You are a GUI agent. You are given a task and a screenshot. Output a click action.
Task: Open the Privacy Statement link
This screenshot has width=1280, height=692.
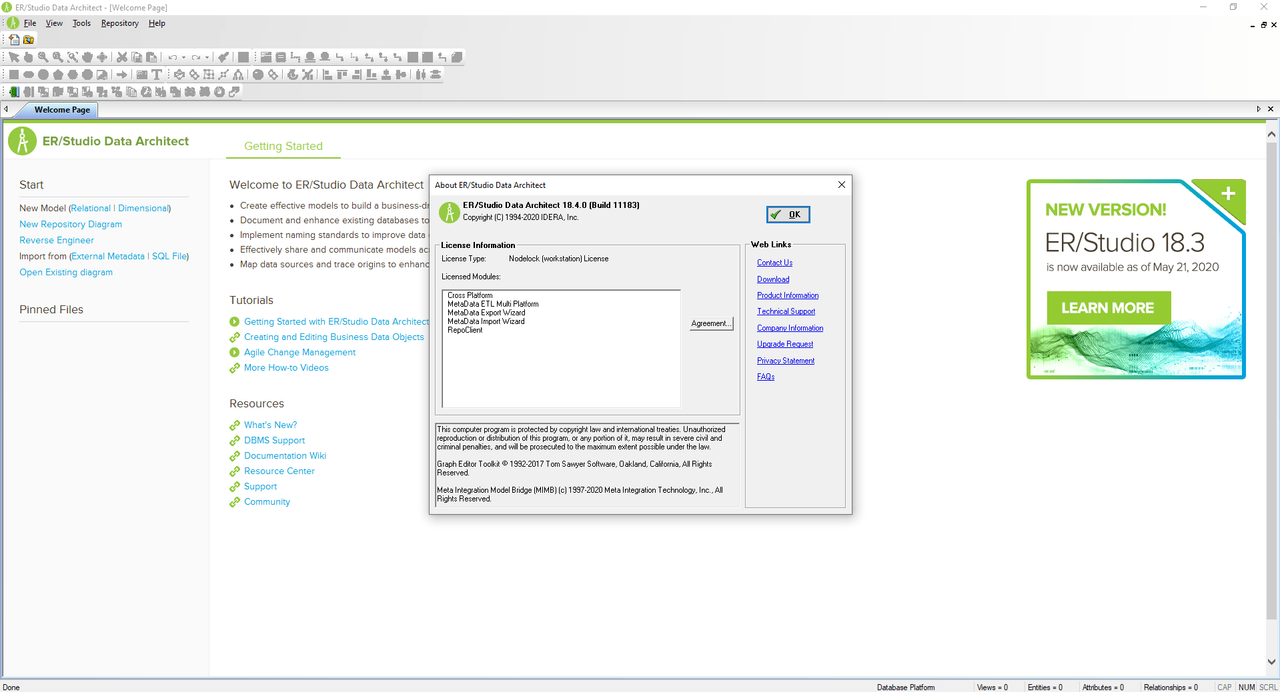pos(786,360)
